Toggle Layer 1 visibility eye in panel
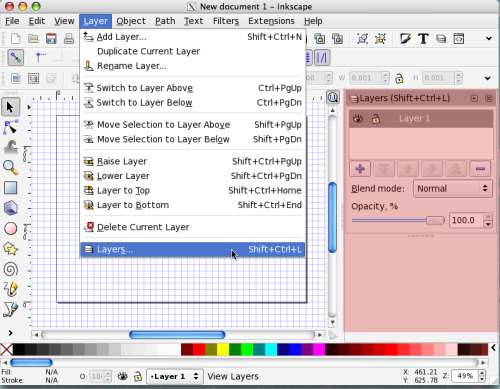Viewport: 500px width, 389px height. pyautogui.click(x=358, y=118)
